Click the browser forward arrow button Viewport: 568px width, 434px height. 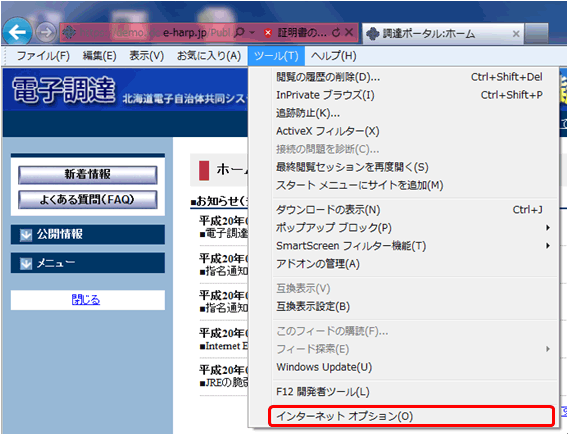pos(46,33)
